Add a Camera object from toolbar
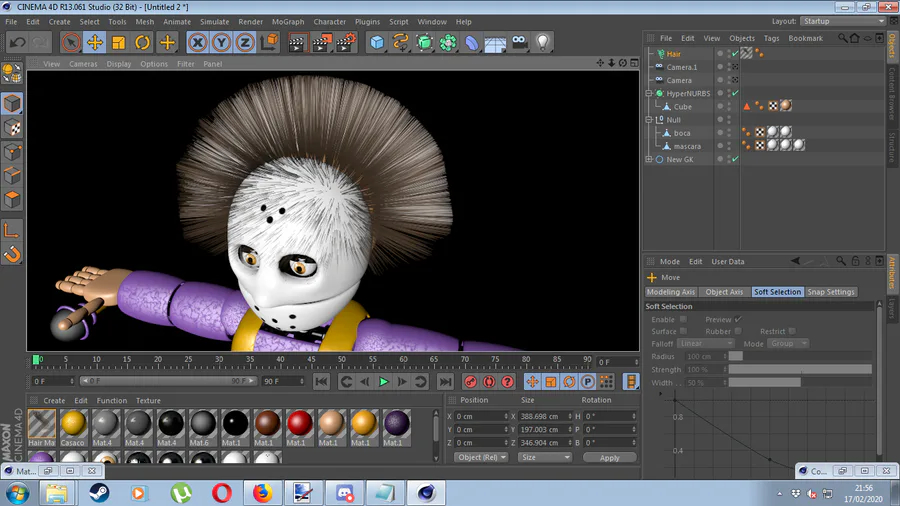The image size is (900, 506). click(519, 42)
